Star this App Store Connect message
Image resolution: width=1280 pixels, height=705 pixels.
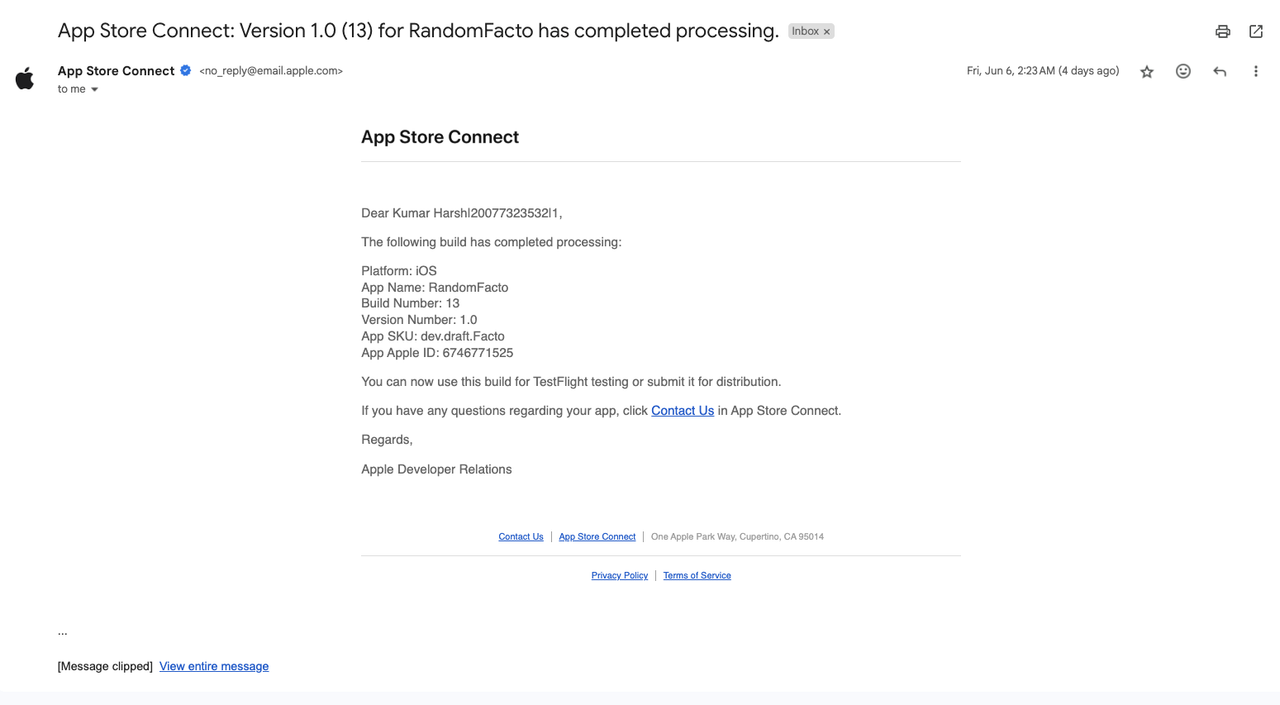click(1147, 72)
